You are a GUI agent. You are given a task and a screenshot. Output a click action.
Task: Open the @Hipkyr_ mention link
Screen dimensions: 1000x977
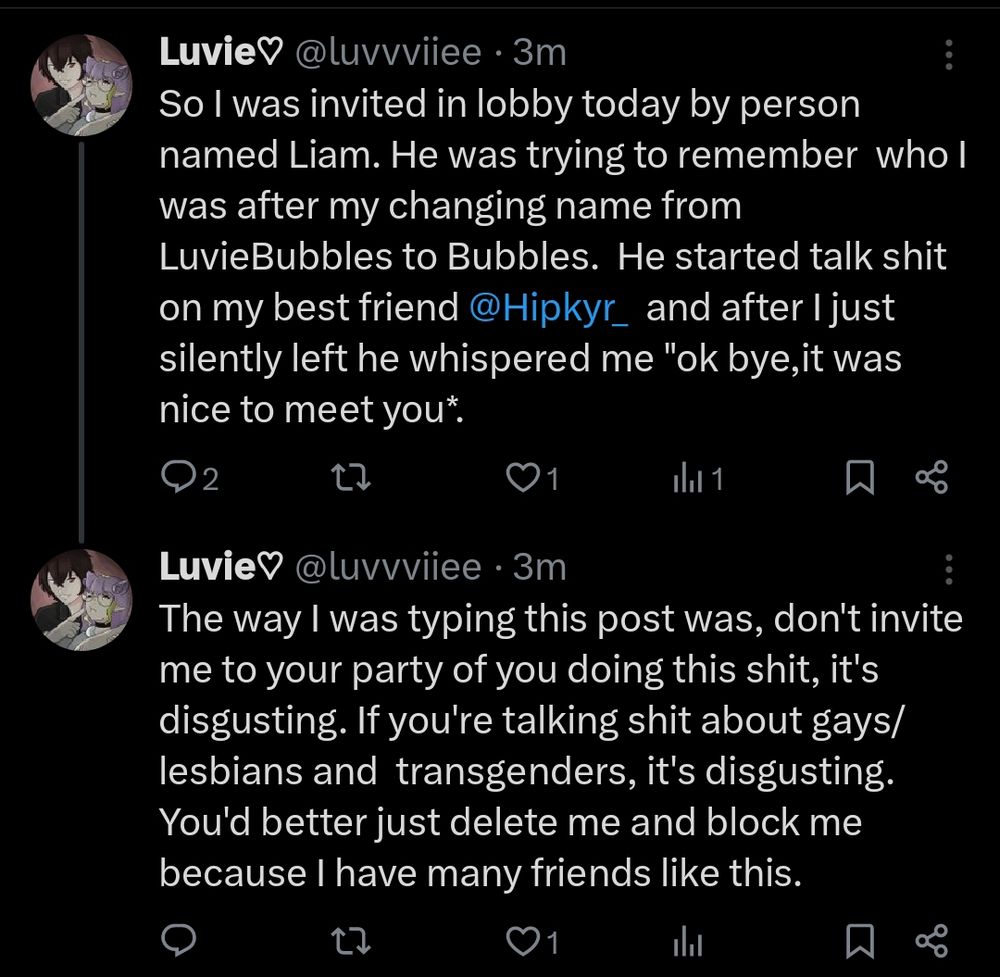(548, 309)
